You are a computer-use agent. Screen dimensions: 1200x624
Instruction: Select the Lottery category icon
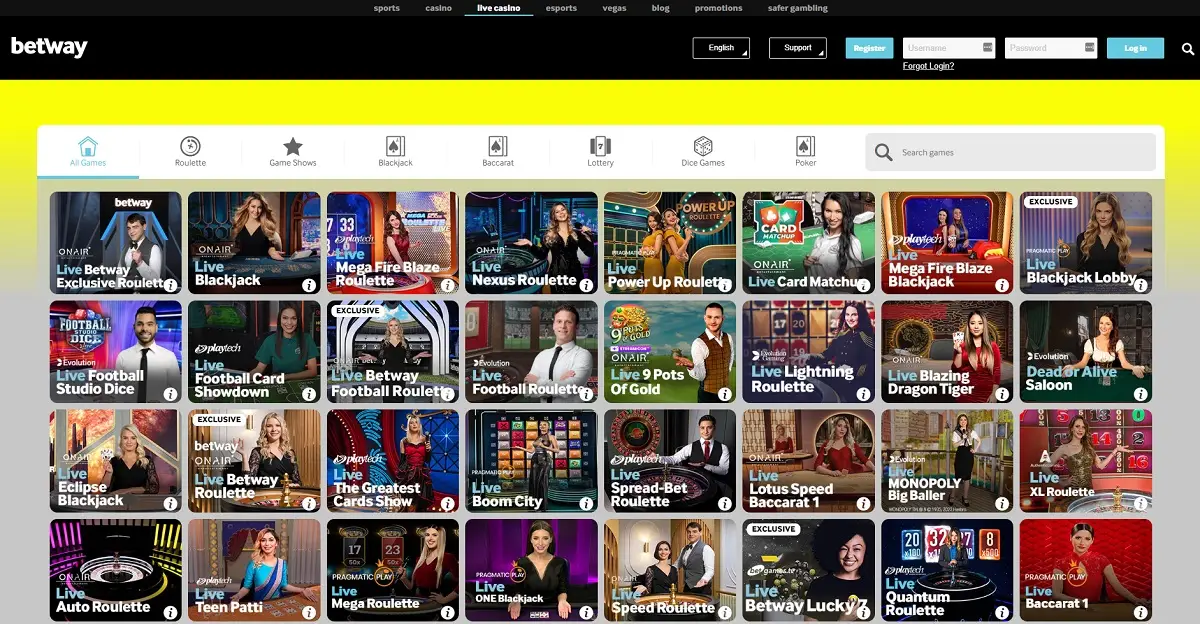[600, 146]
